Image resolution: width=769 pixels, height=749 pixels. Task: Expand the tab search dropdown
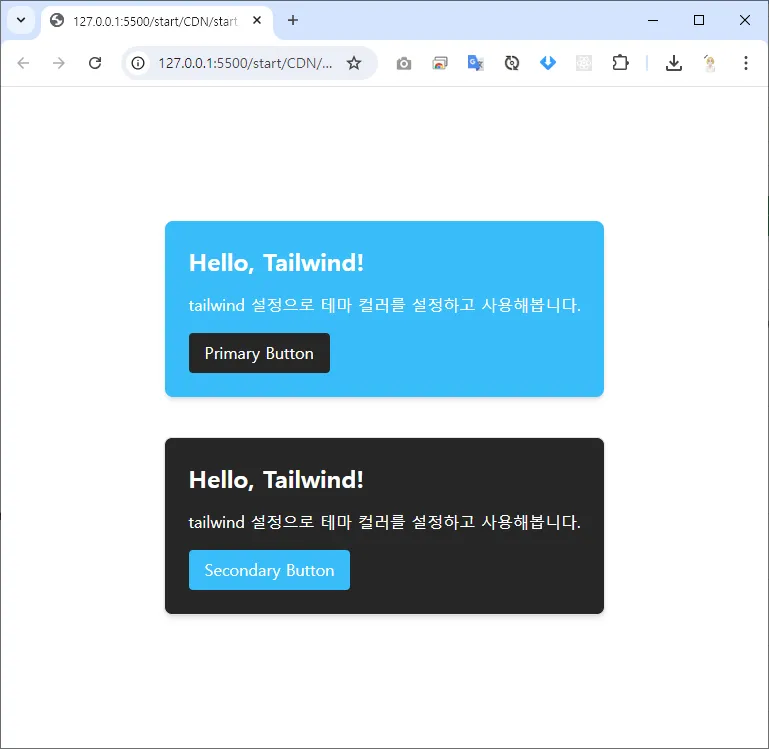point(21,20)
